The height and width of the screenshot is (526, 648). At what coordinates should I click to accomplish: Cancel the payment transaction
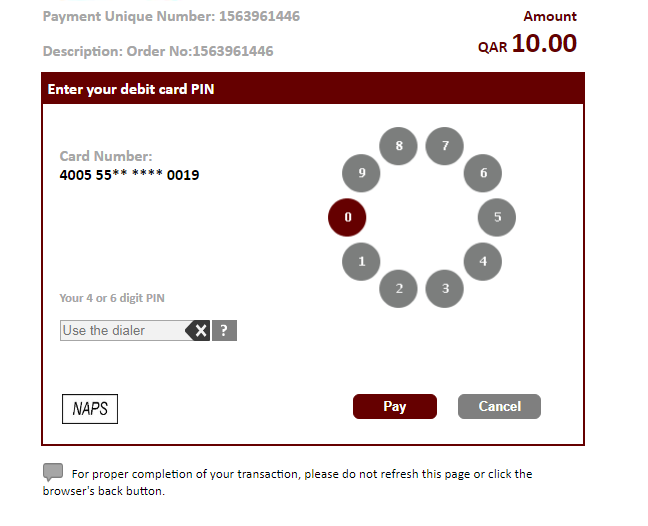pyautogui.click(x=499, y=407)
